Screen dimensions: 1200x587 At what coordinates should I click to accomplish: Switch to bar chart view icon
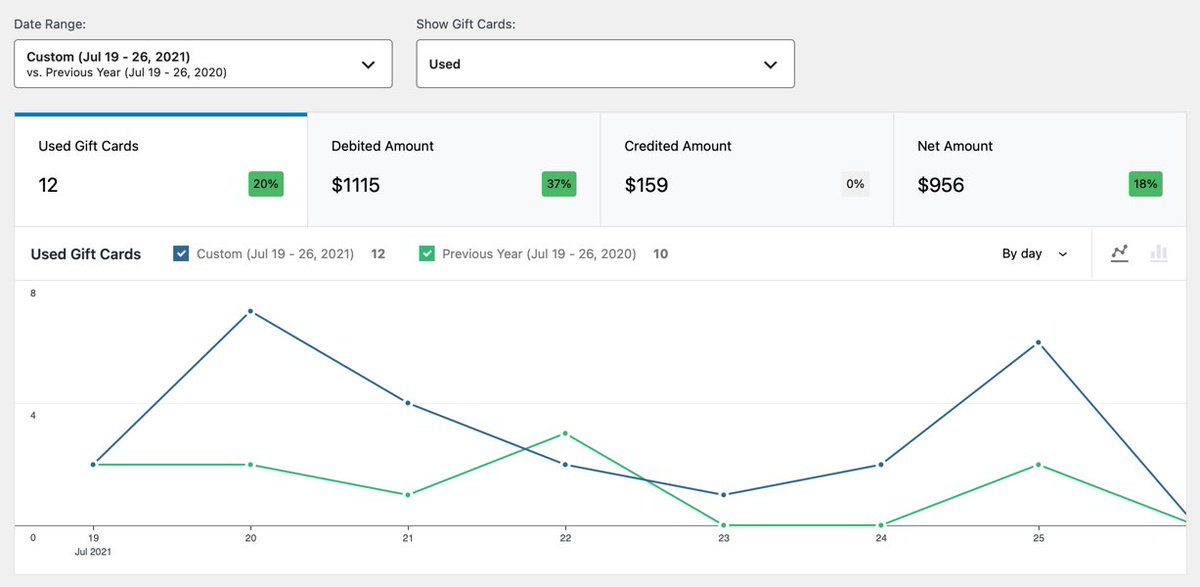[x=1159, y=254]
